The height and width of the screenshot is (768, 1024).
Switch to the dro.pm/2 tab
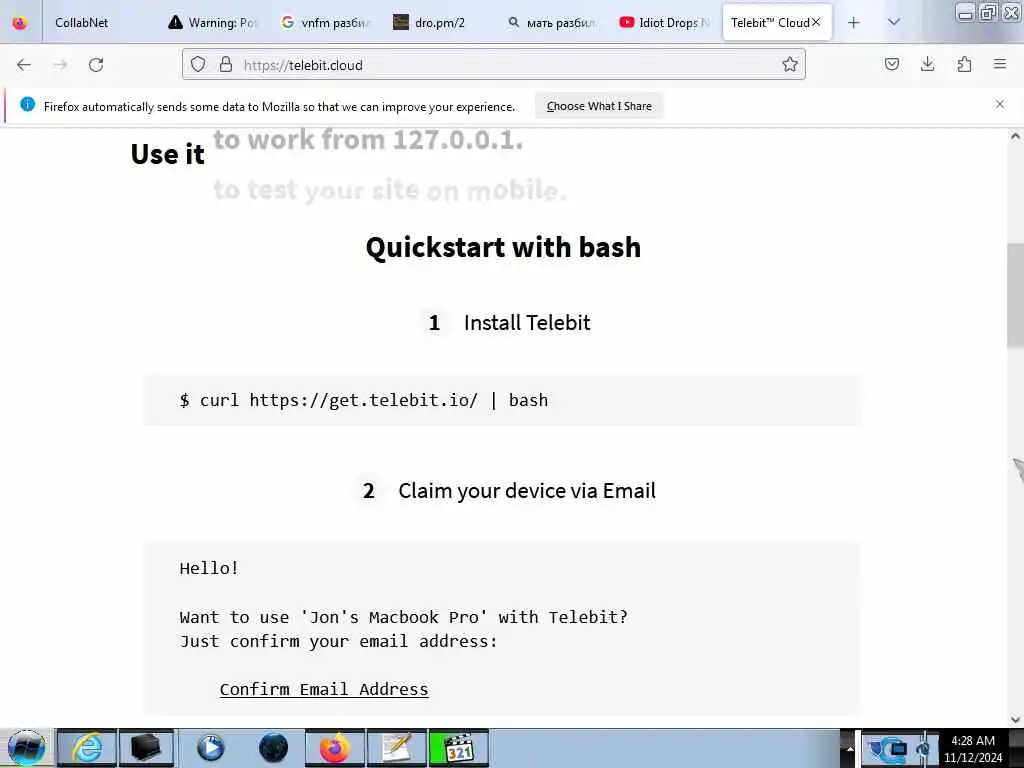(x=440, y=23)
